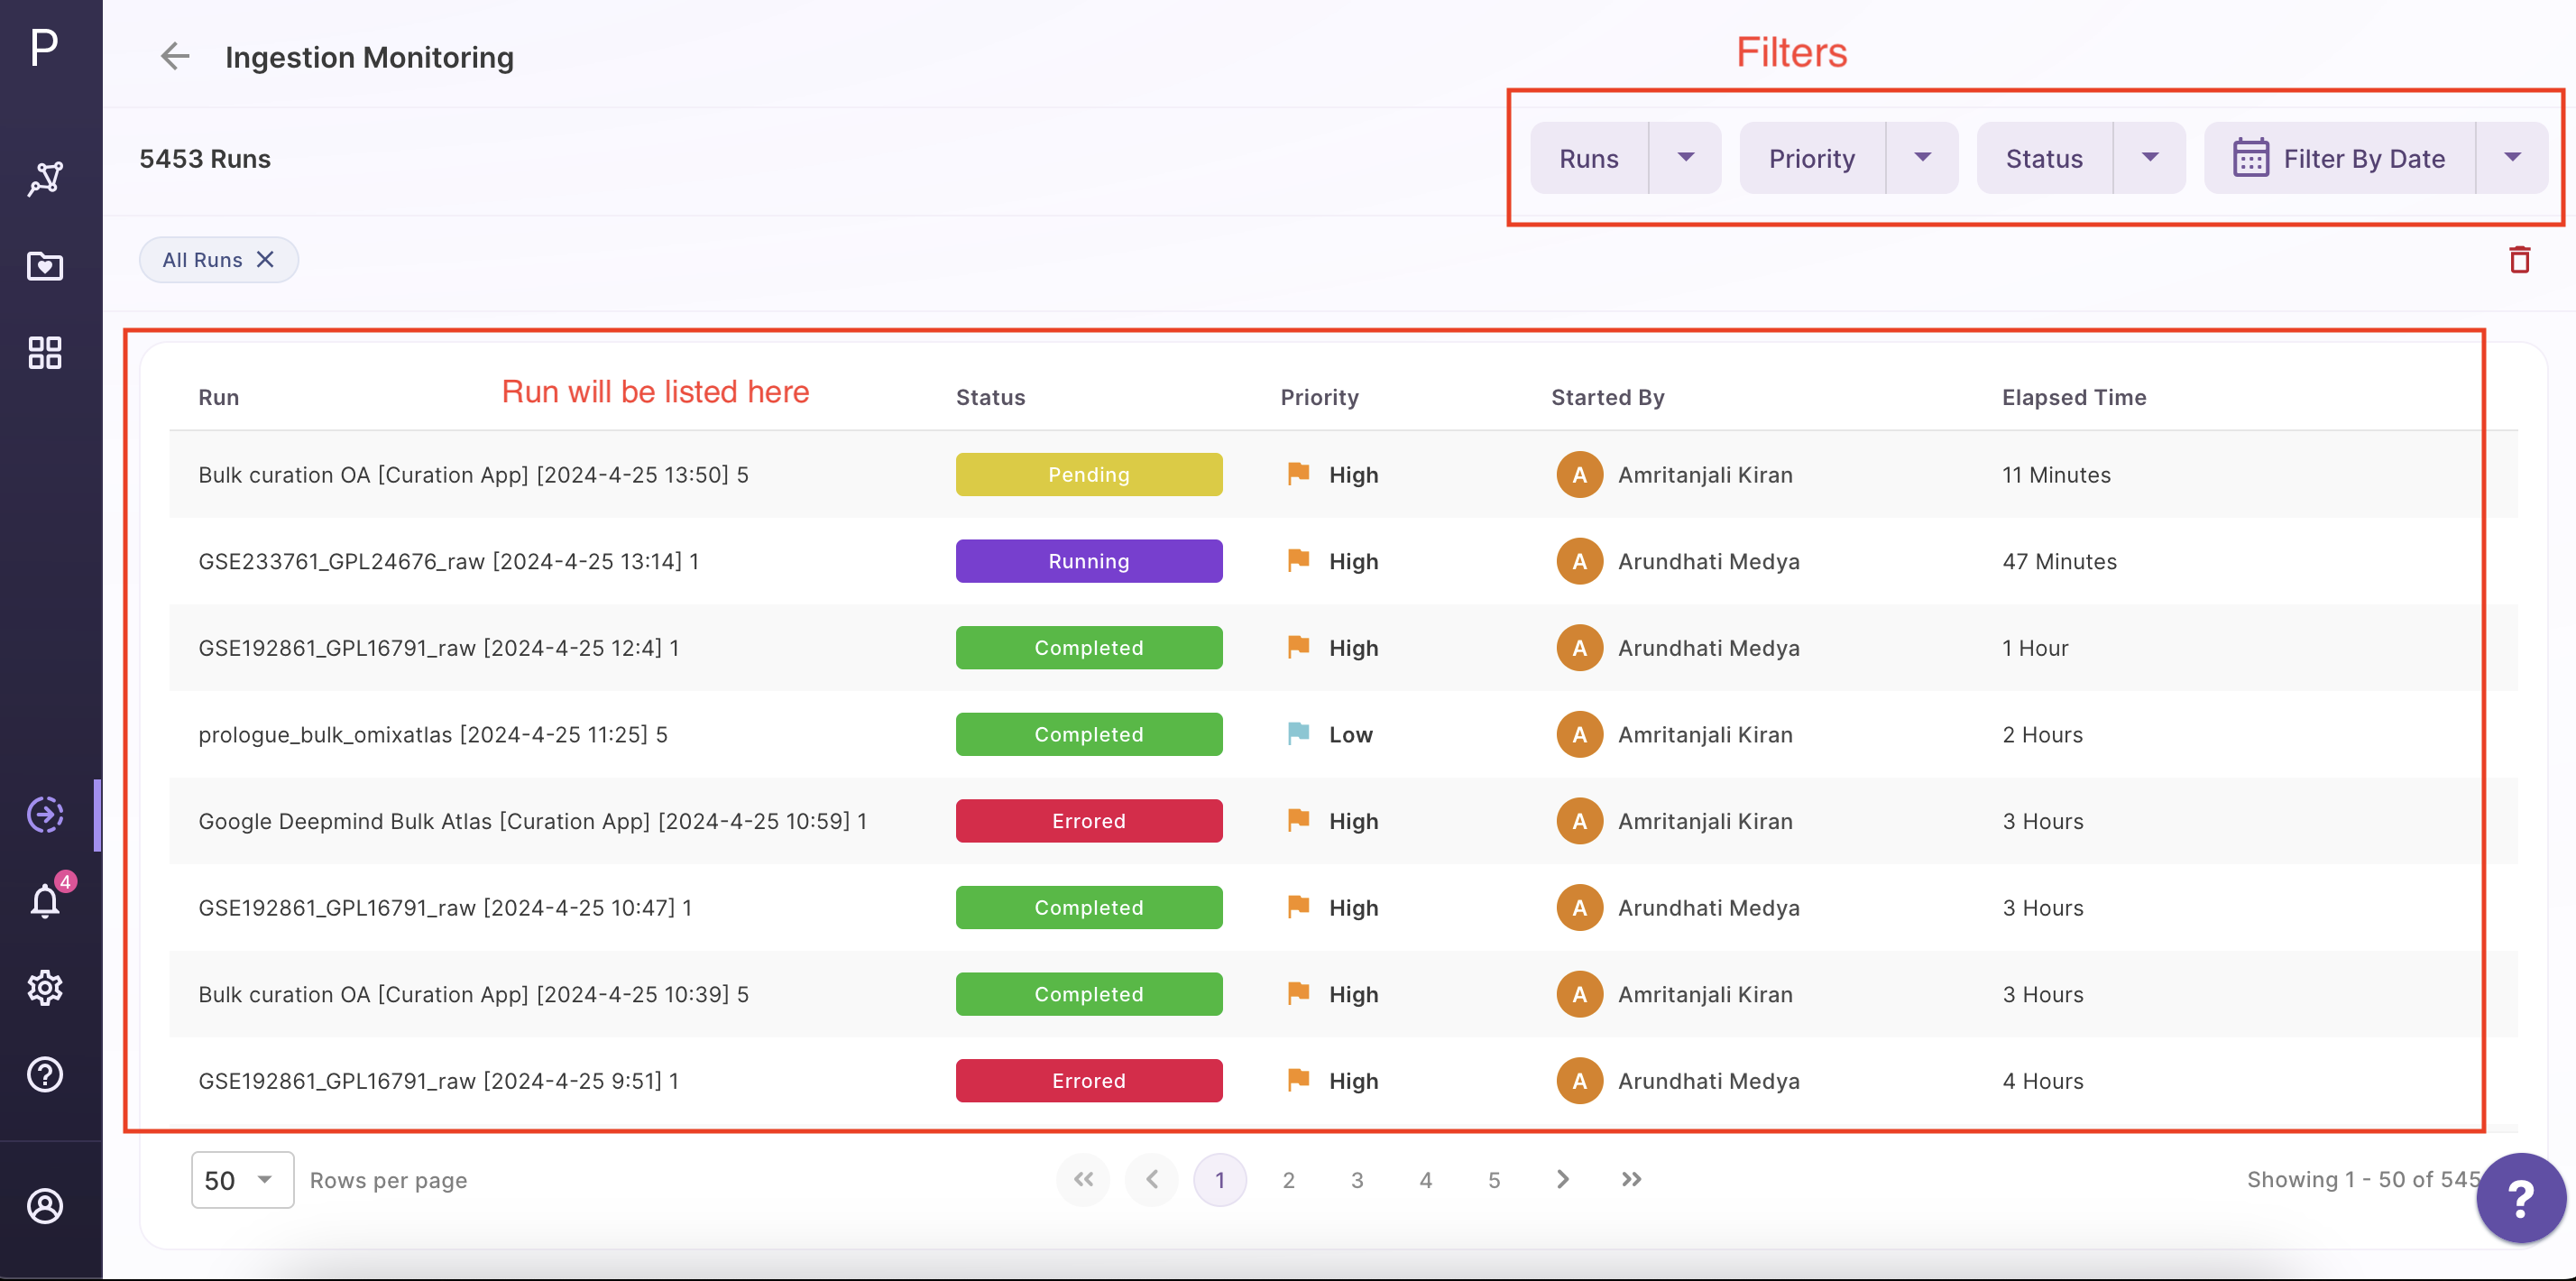
Task: Open the user profile icon at sidebar bottom
Action: pos(44,1206)
